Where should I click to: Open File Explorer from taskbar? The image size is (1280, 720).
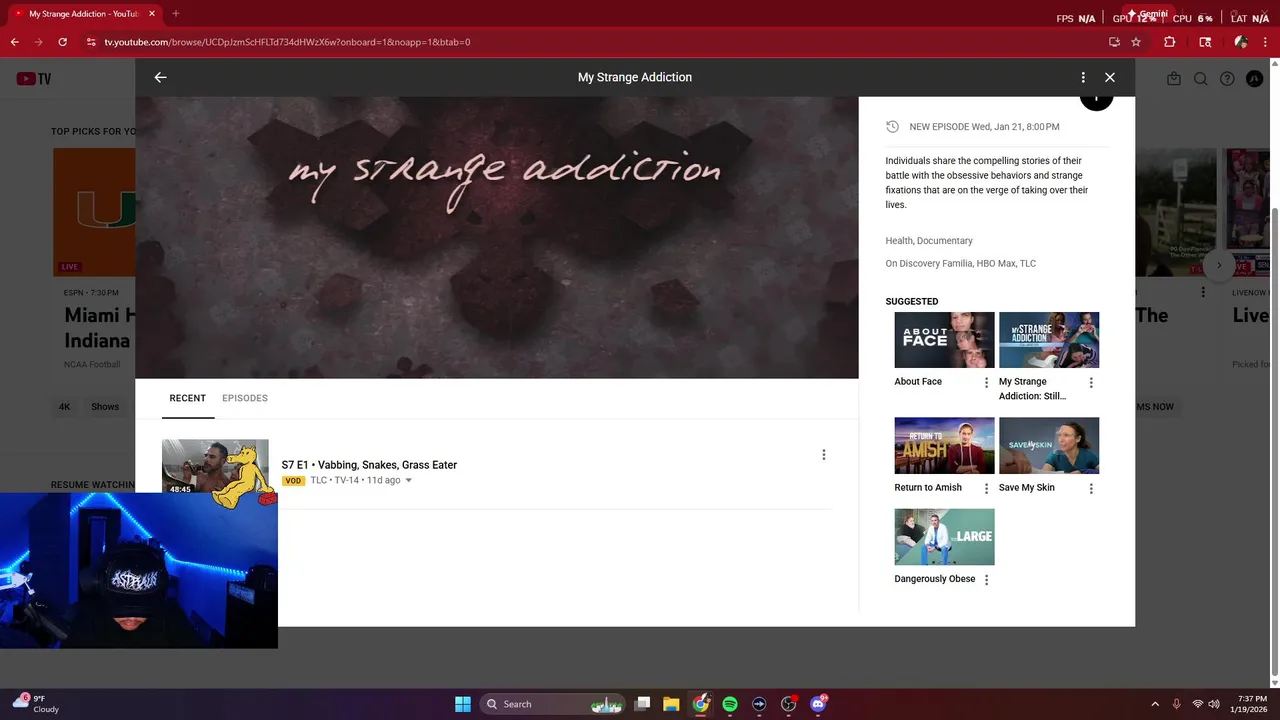671,704
